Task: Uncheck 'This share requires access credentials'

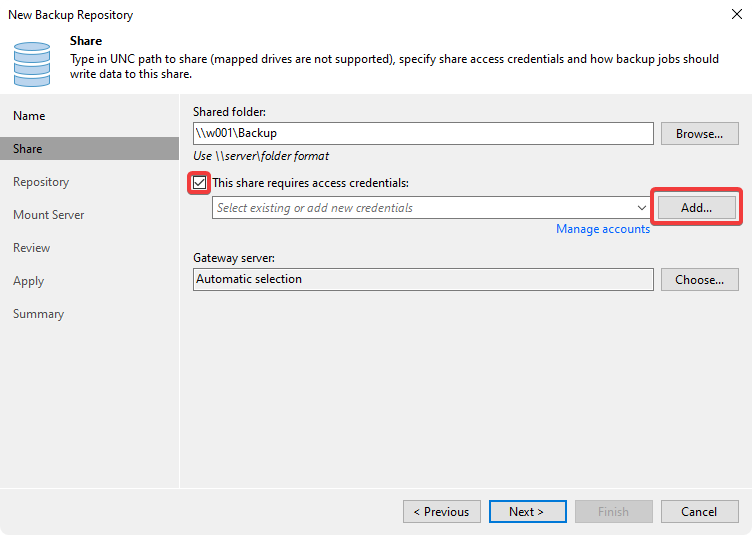Action: pyautogui.click(x=201, y=183)
